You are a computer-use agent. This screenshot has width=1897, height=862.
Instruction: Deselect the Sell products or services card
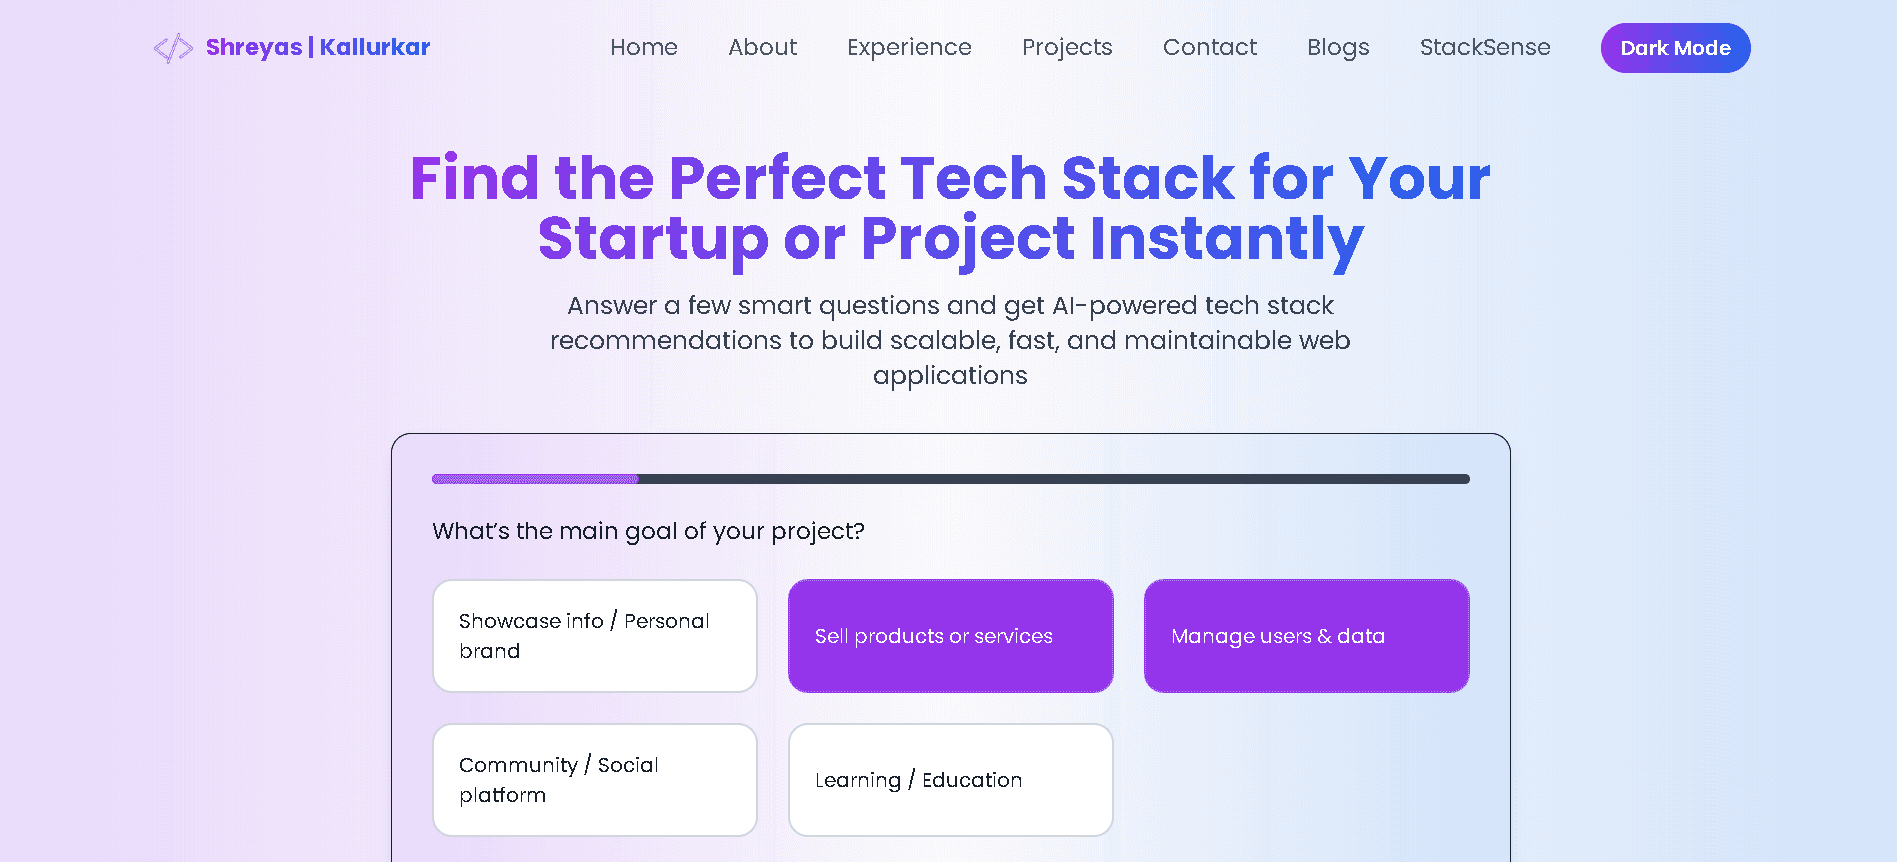(949, 635)
